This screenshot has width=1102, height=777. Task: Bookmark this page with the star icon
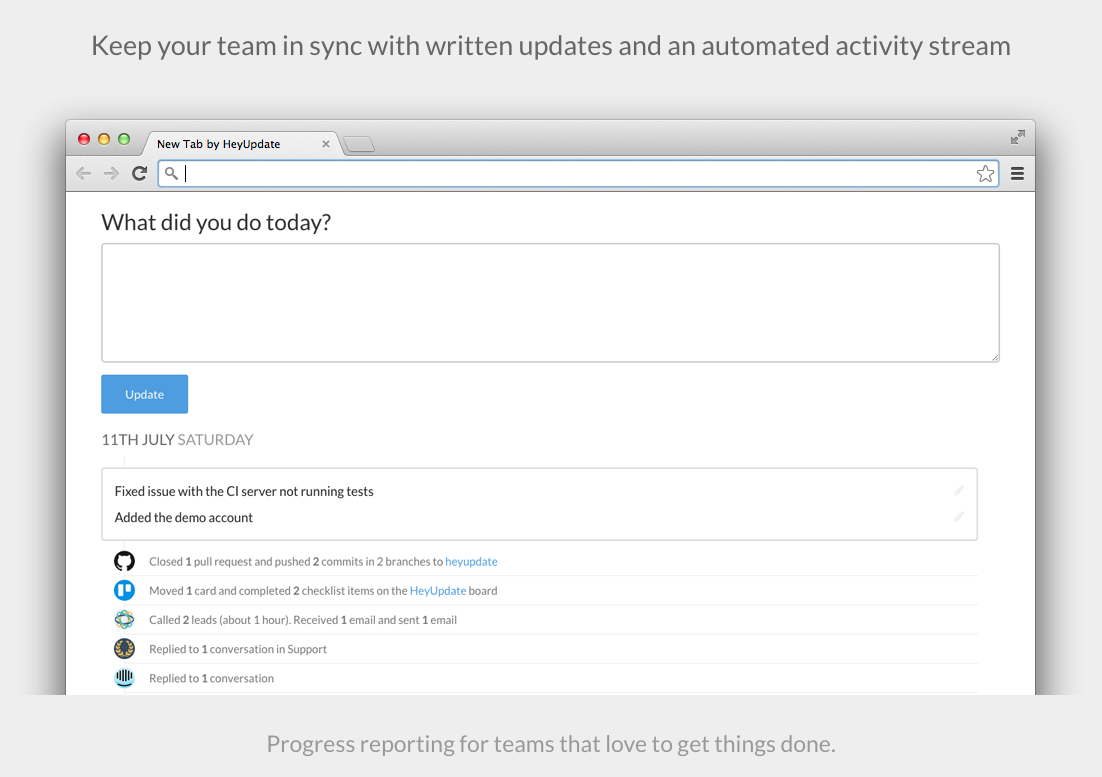(x=985, y=174)
